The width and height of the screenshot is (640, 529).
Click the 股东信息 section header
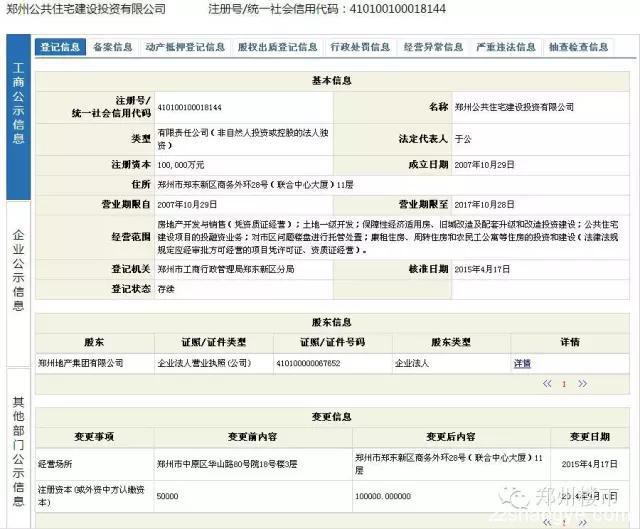332,322
